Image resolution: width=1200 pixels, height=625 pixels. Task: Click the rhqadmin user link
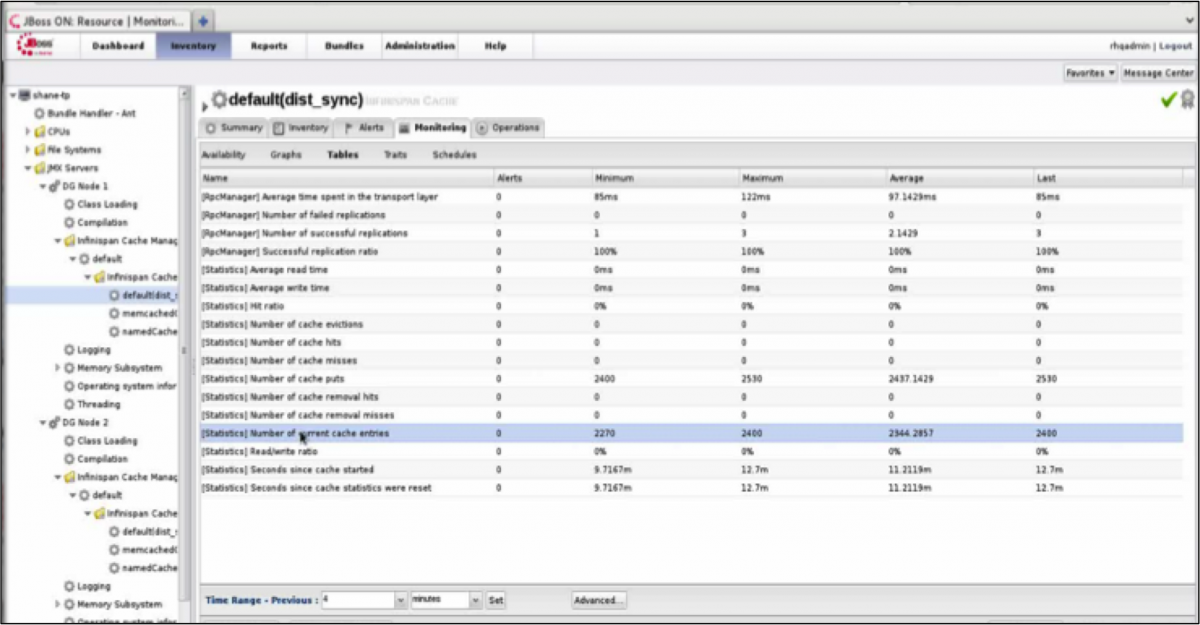pyautogui.click(x=1130, y=46)
